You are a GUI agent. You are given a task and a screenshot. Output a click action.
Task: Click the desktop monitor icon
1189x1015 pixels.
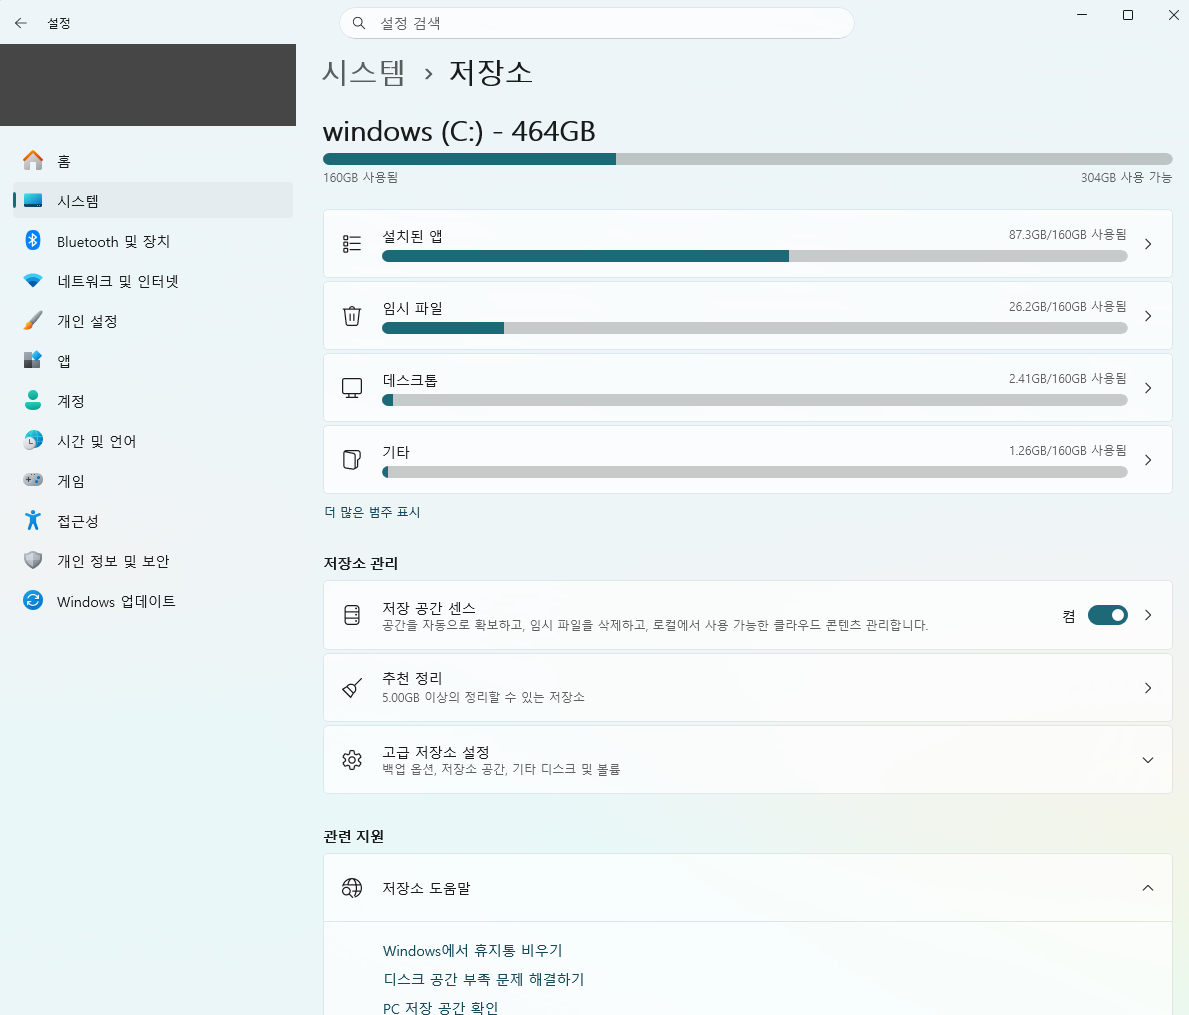tap(352, 388)
